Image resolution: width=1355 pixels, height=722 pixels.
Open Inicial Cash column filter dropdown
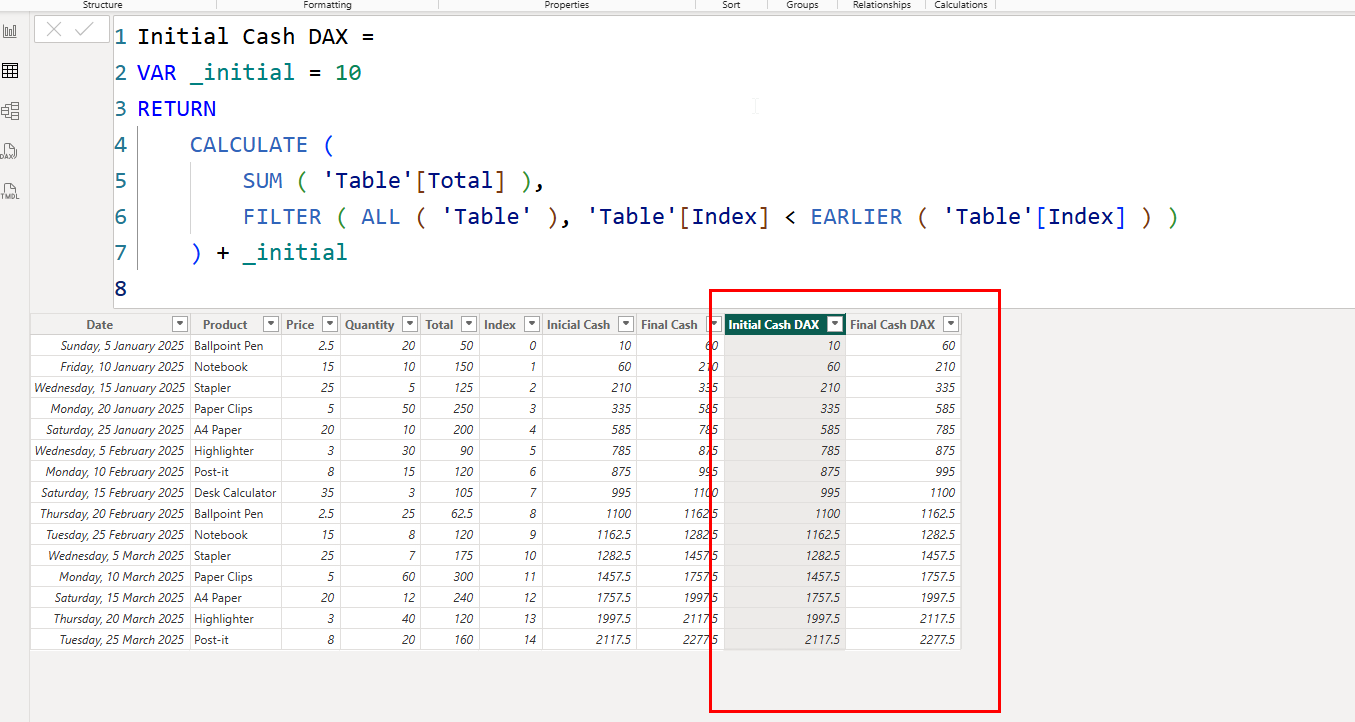tap(625, 324)
